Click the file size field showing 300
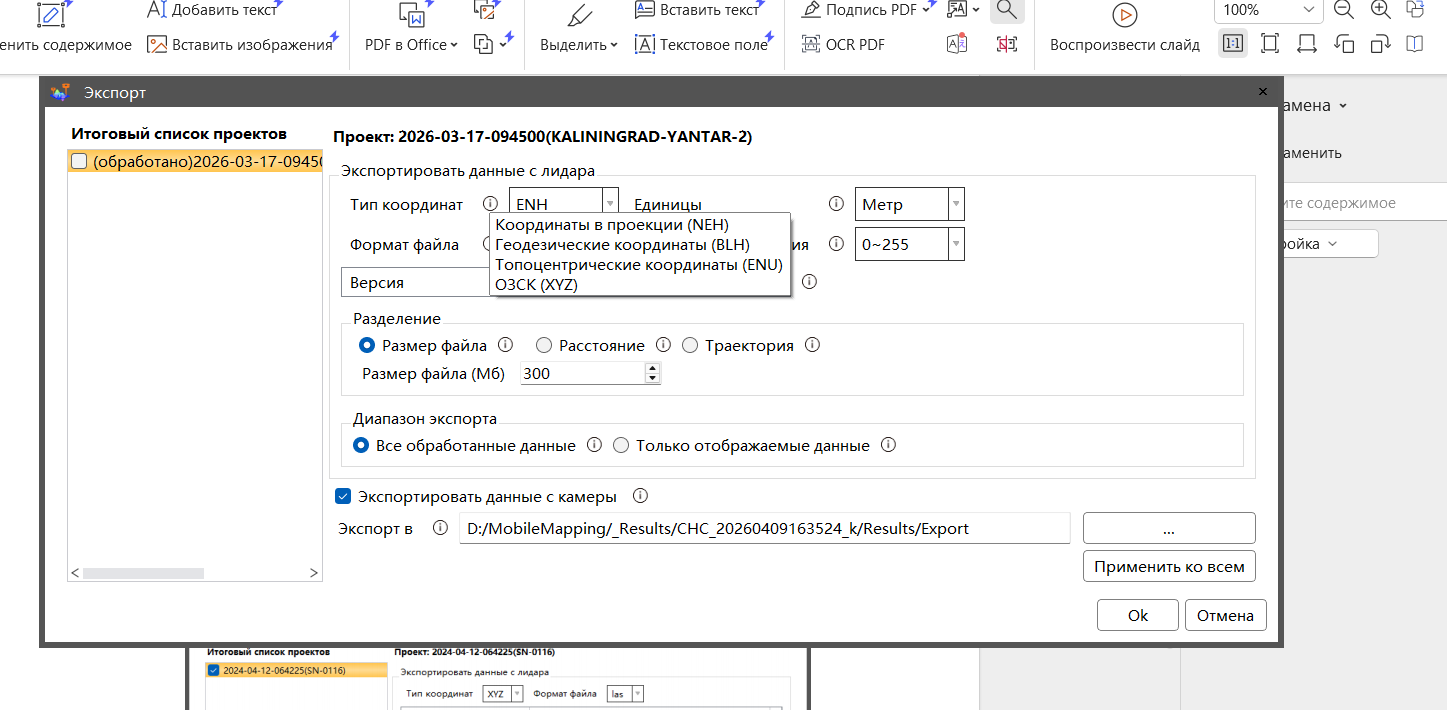This screenshot has width=1447, height=710. 582,373
